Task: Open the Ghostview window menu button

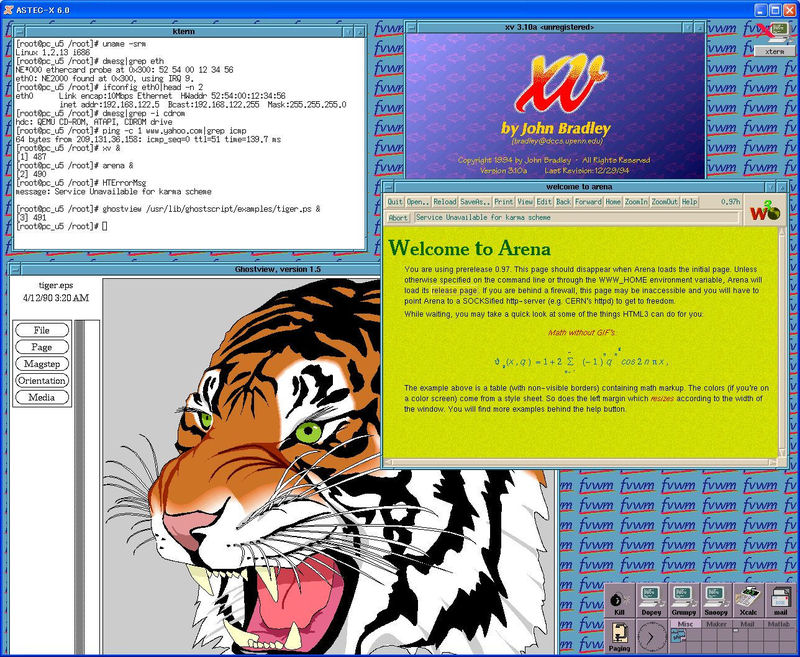Action: coord(15,269)
